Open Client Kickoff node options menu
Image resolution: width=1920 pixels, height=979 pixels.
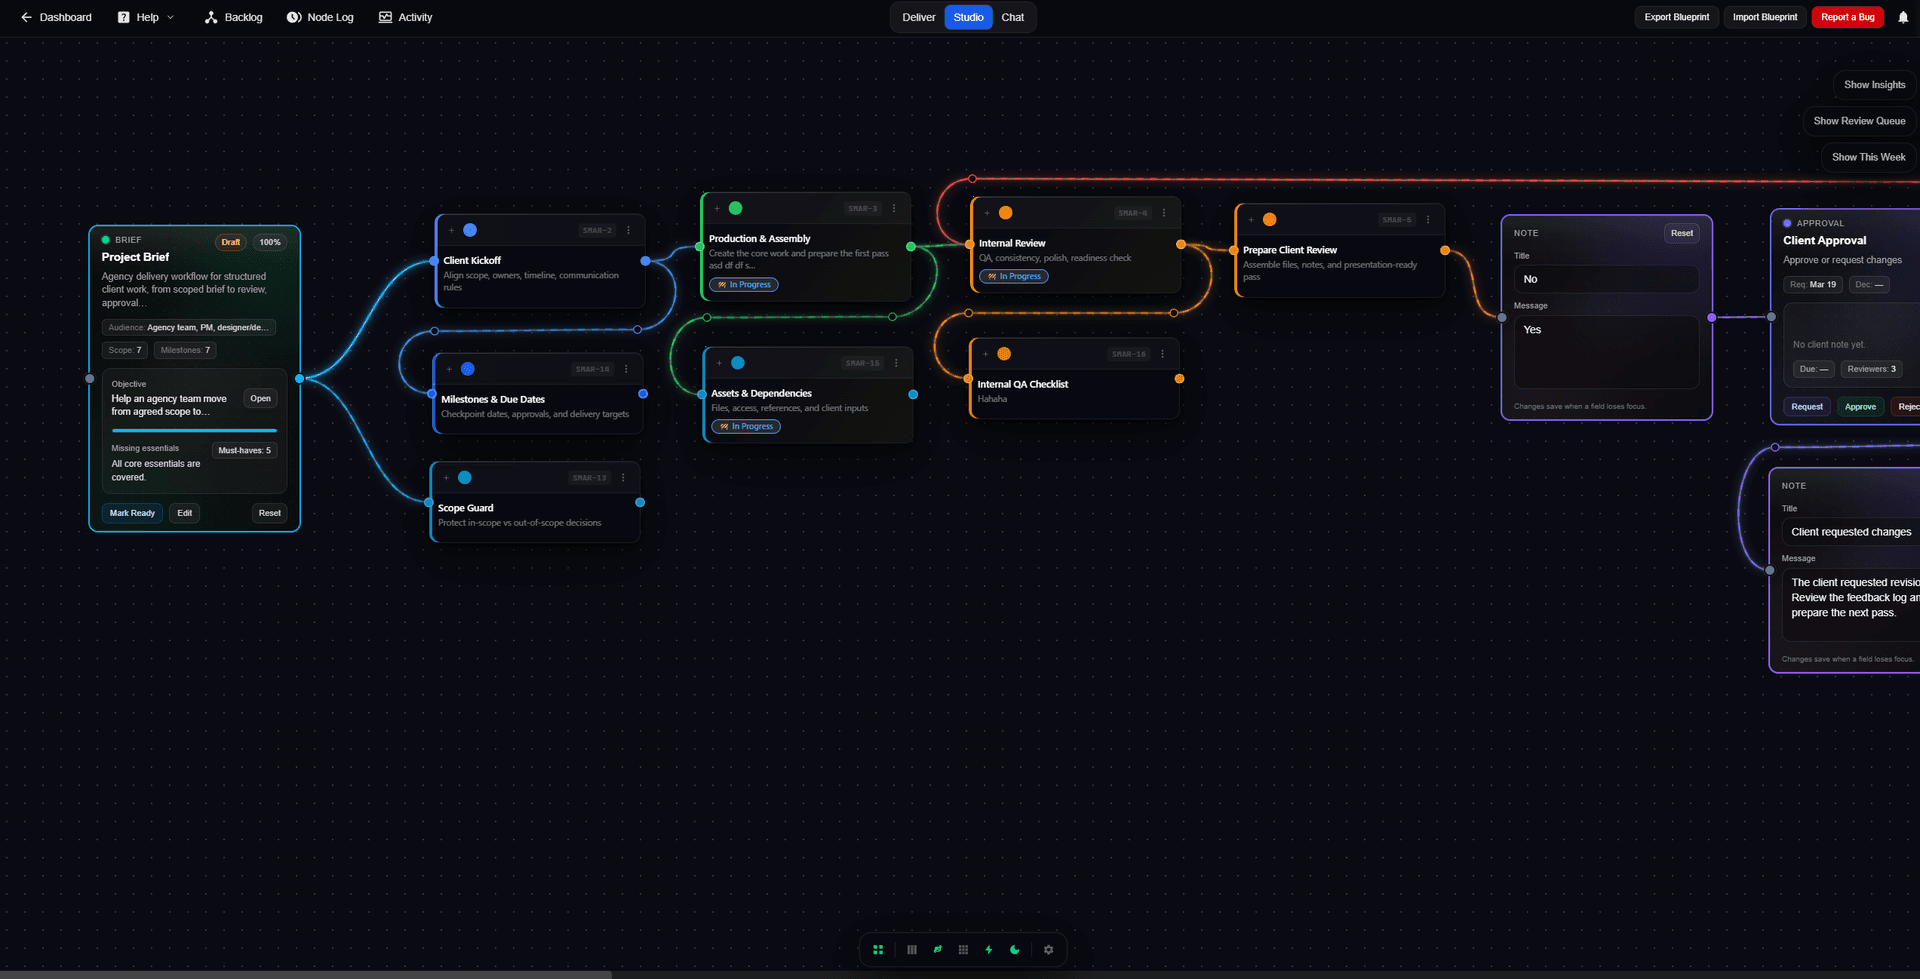pyautogui.click(x=628, y=230)
